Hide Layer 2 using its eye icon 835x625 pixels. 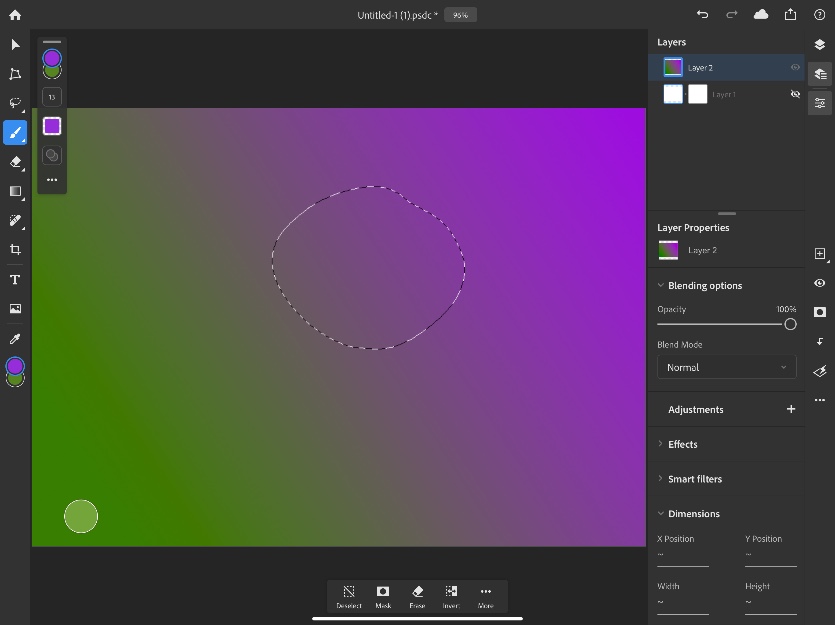(x=795, y=68)
